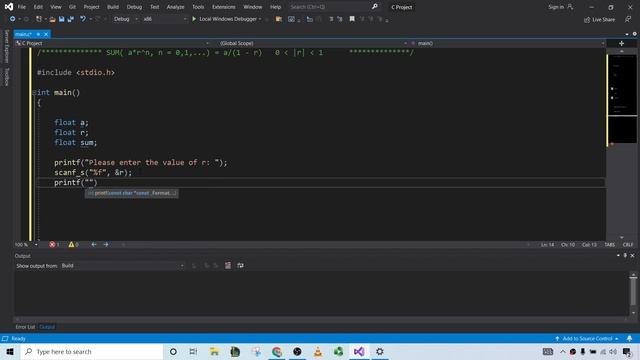Click the Visual Studio logo icon
The image size is (640, 360).
point(9,7)
